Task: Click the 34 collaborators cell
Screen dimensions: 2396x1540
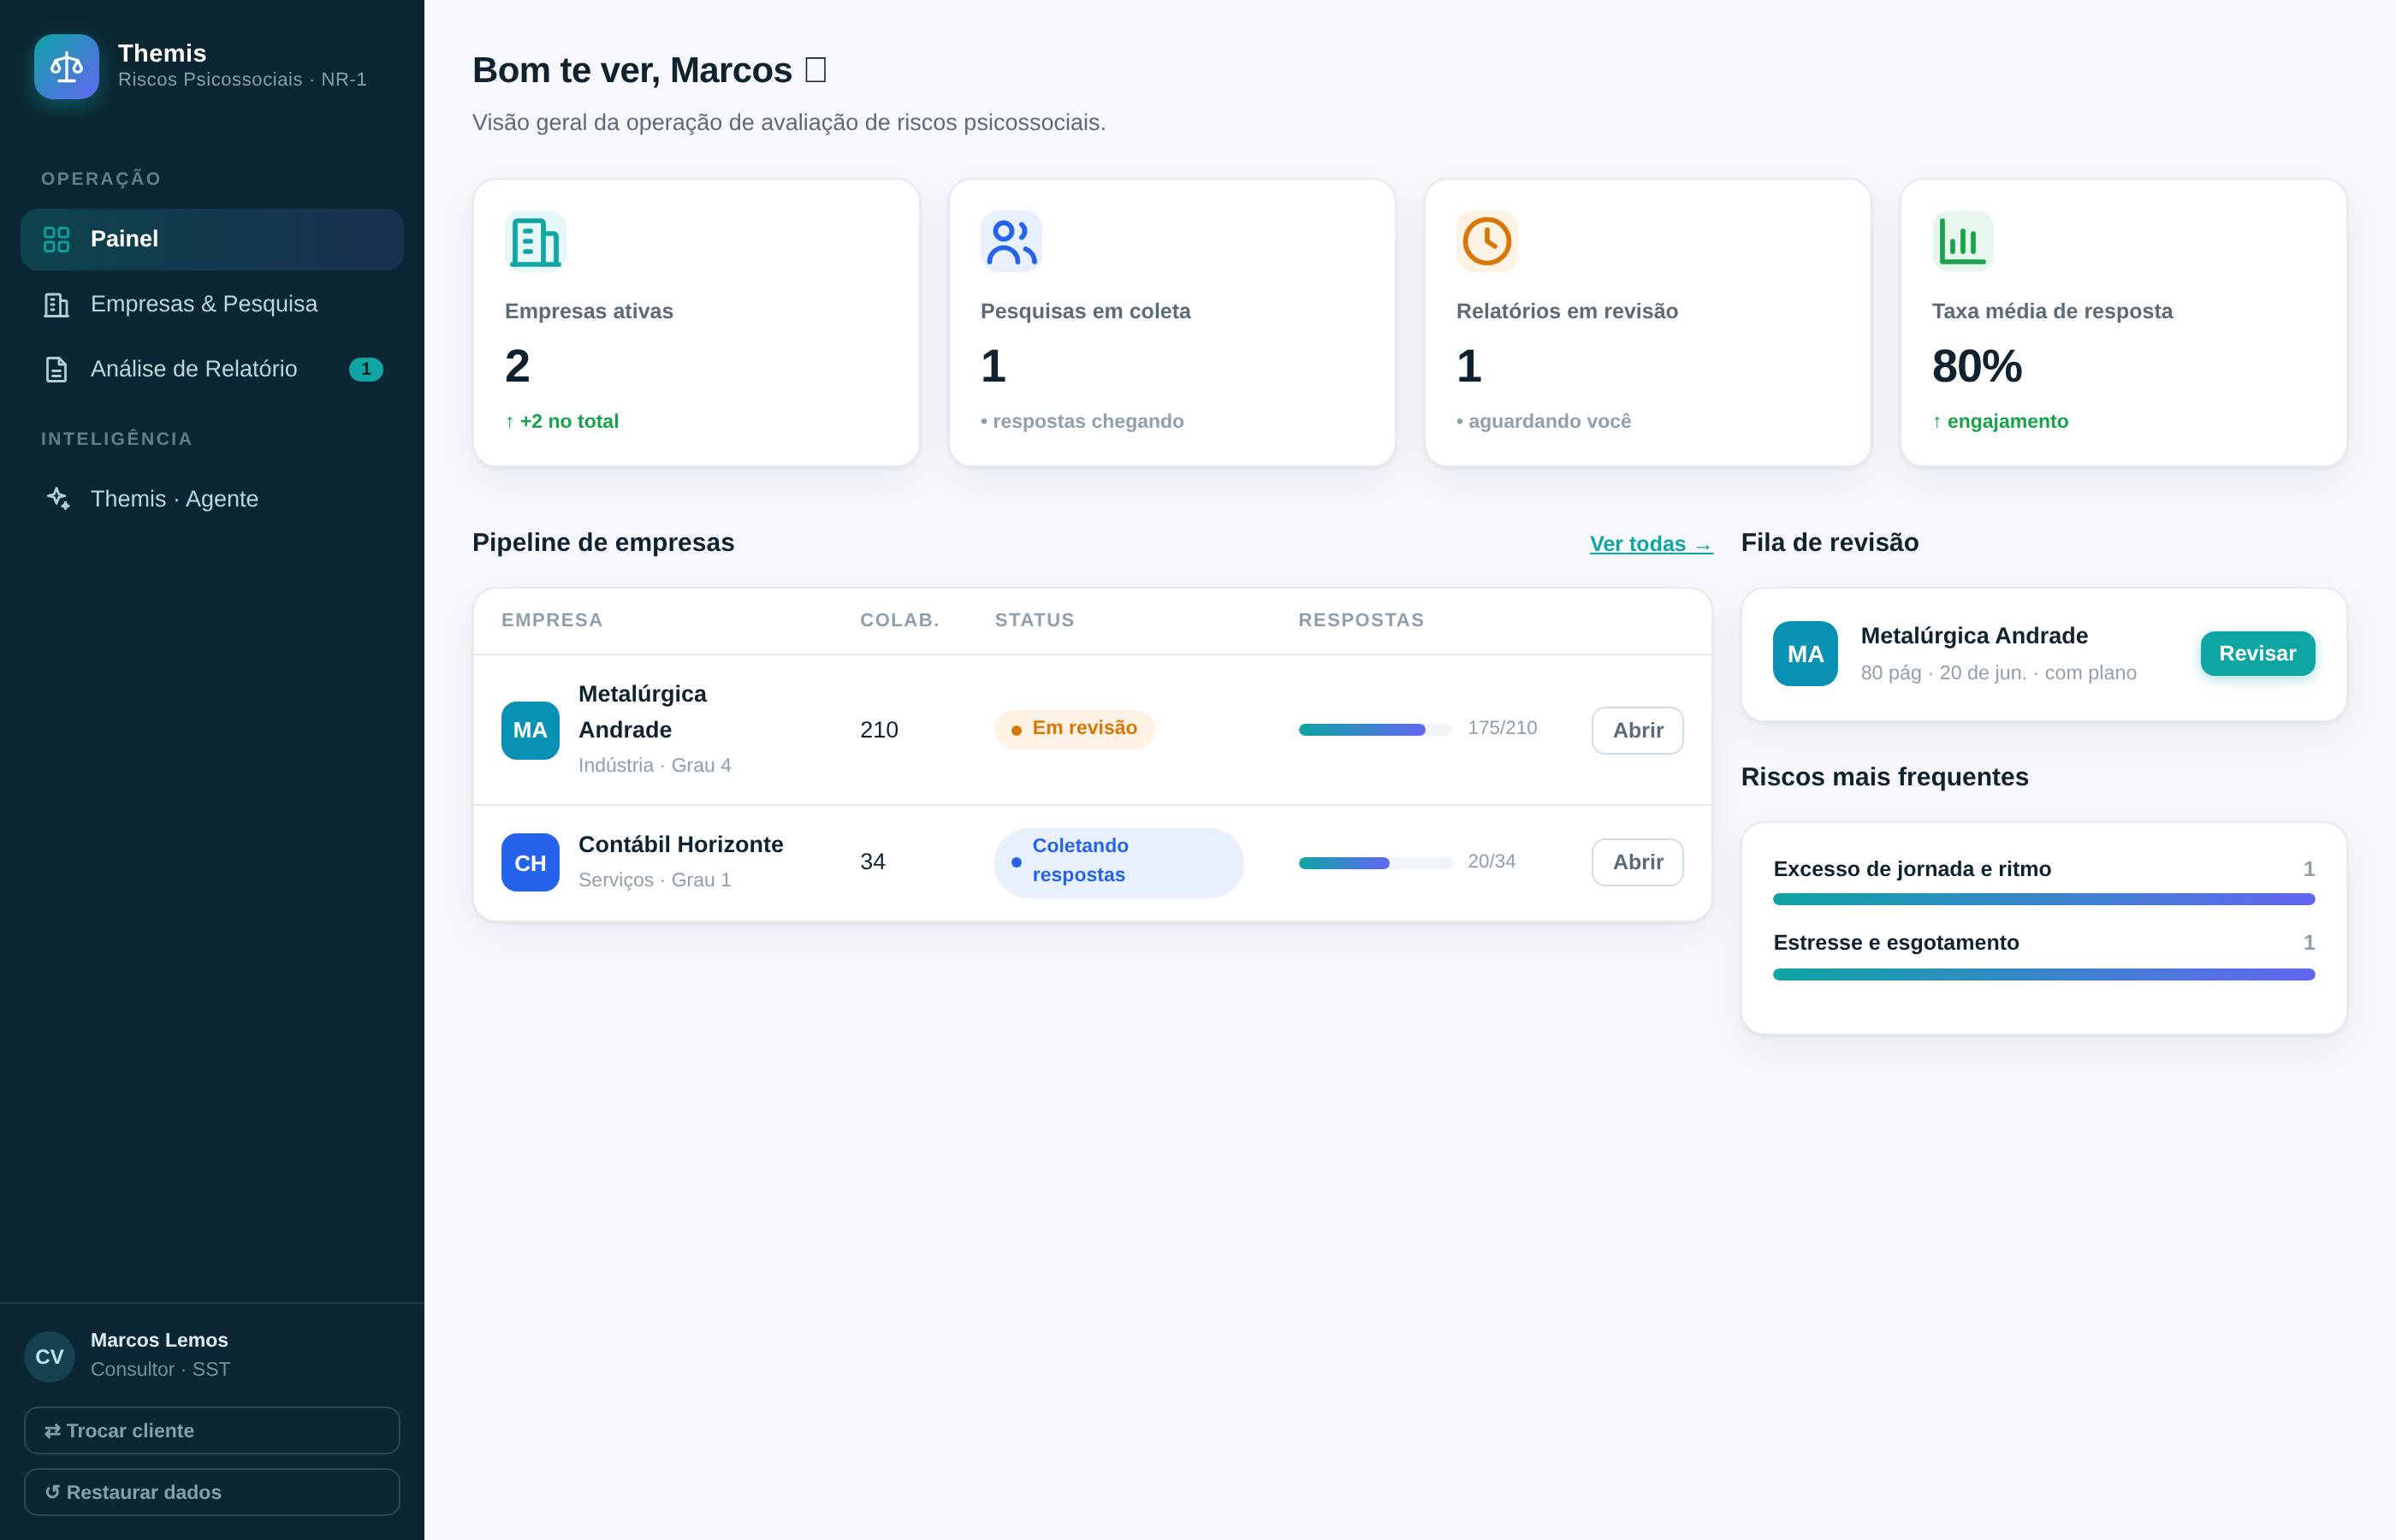Action: click(x=872, y=862)
